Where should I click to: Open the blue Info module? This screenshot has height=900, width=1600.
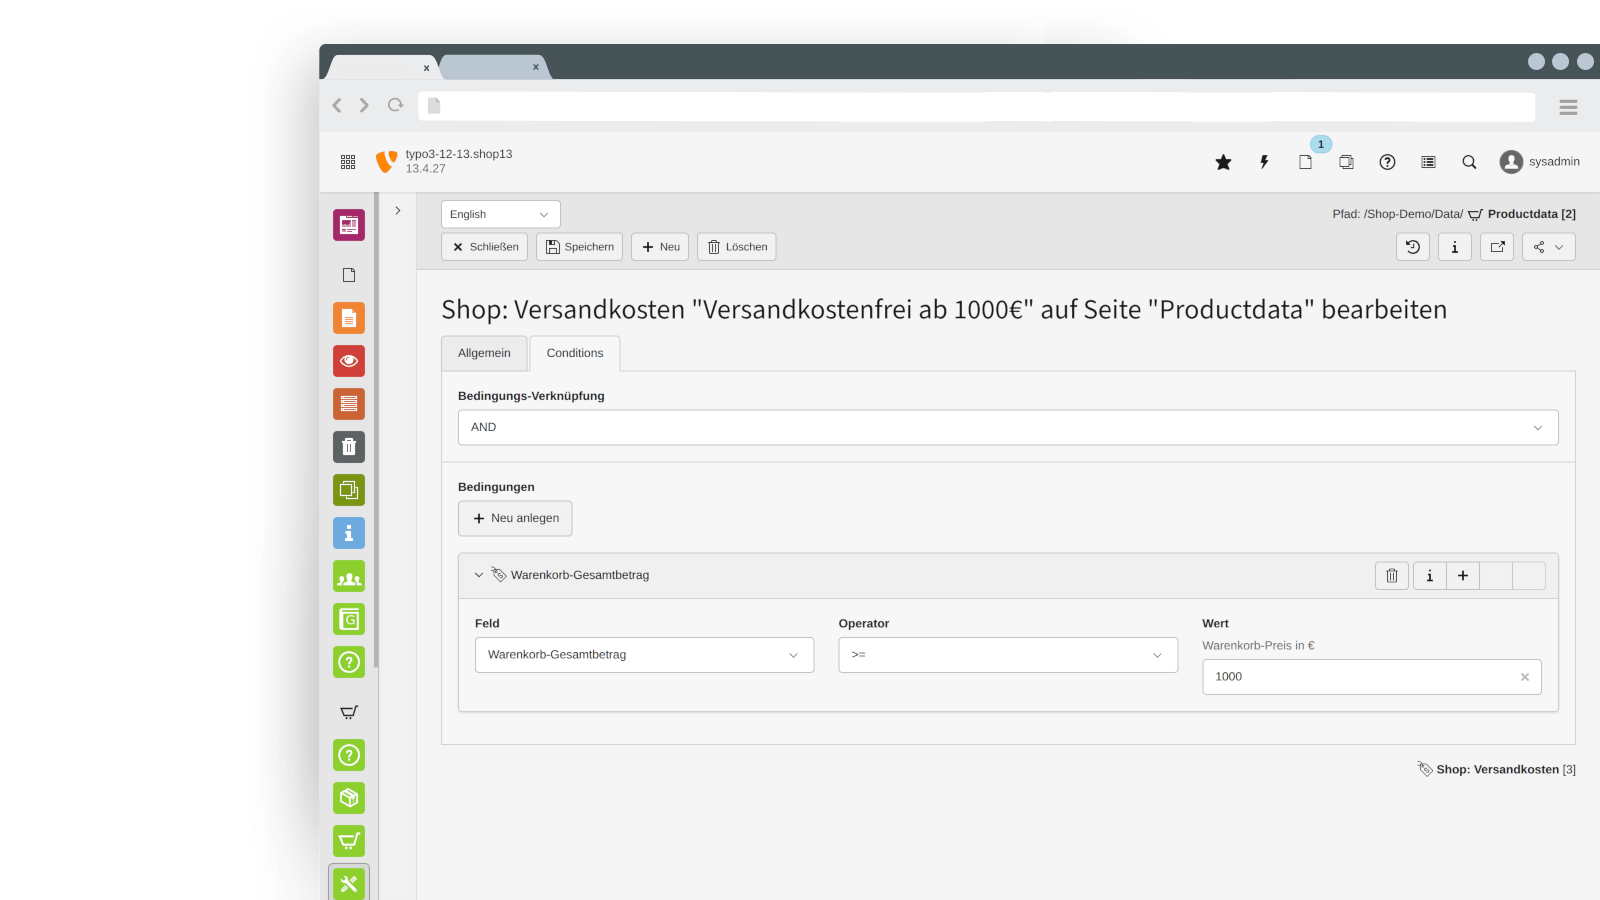pyautogui.click(x=348, y=533)
